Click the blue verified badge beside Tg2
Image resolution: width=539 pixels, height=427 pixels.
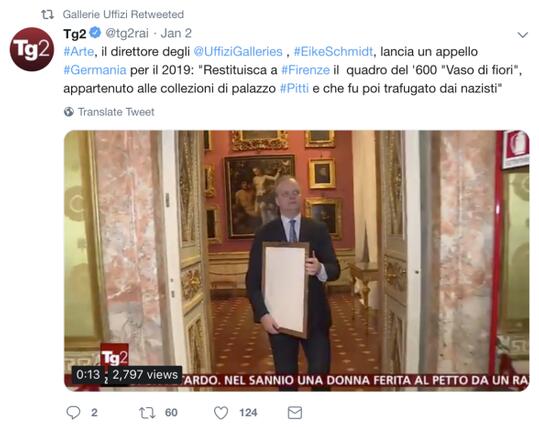point(95,33)
